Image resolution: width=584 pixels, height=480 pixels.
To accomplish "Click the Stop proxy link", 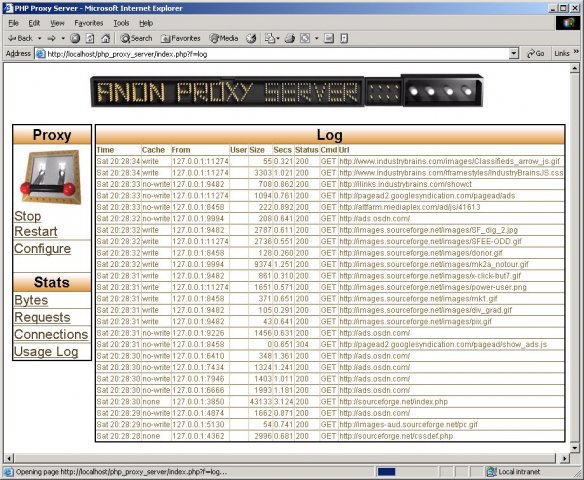I will coord(28,216).
